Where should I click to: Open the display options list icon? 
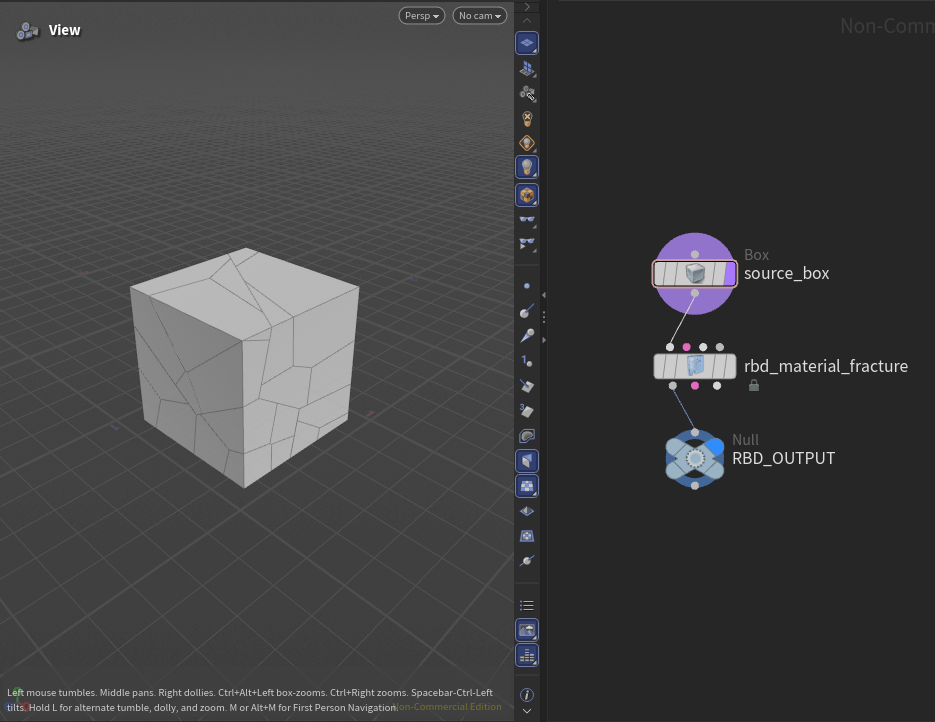(x=527, y=606)
